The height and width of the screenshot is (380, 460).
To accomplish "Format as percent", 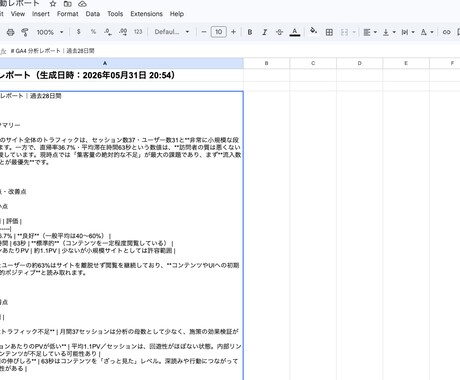I will pyautogui.click(x=93, y=32).
